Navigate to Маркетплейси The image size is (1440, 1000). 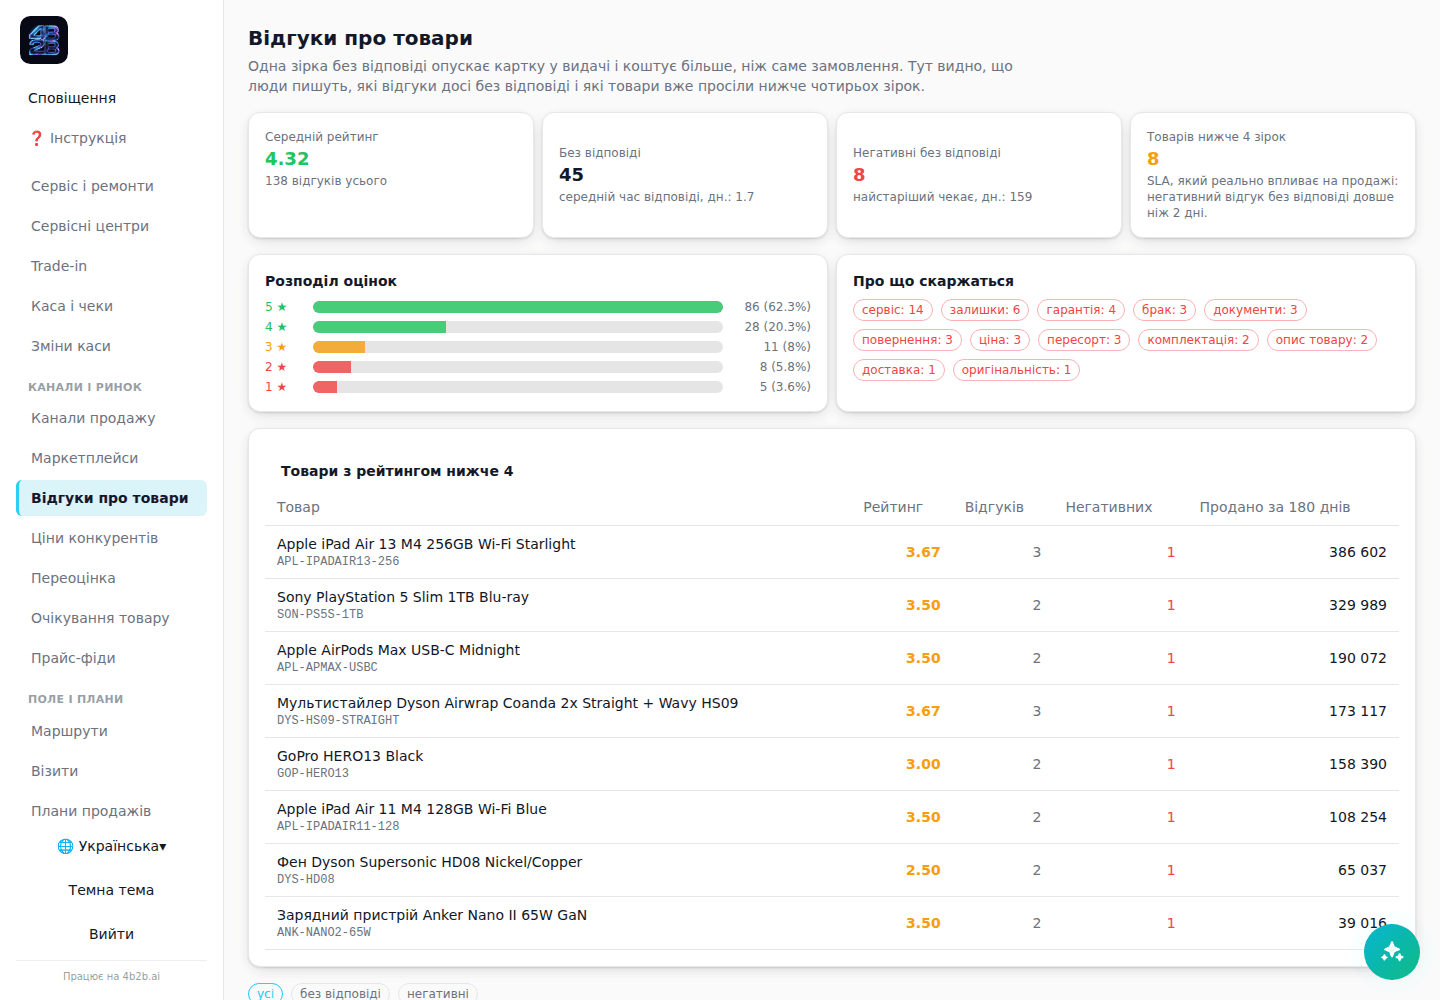pos(111,458)
